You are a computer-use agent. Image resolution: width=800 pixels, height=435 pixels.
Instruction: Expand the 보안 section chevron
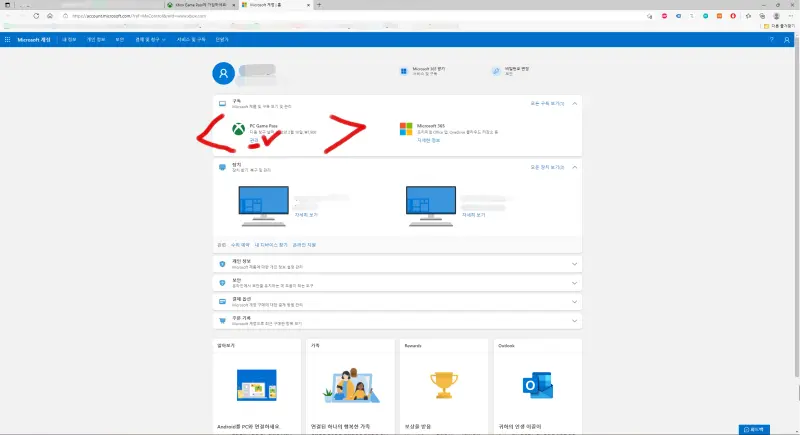(x=574, y=283)
